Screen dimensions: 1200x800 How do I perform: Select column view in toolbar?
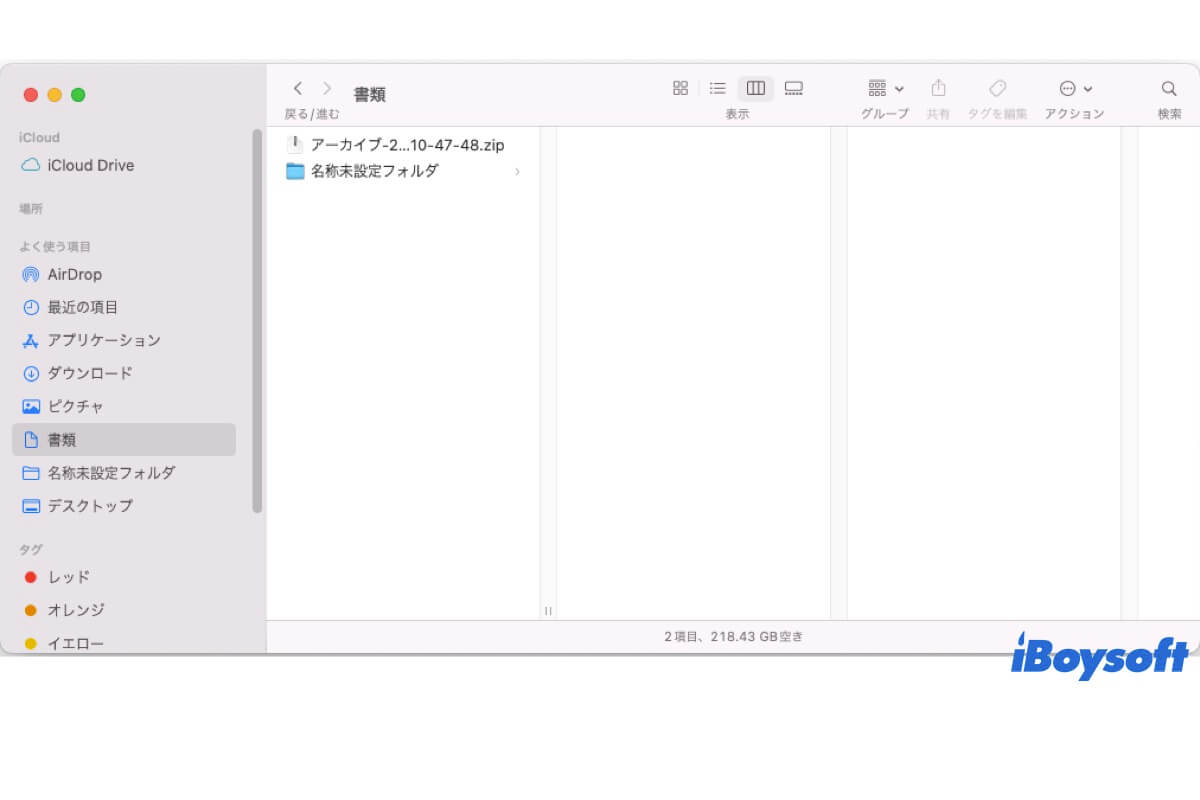(756, 88)
